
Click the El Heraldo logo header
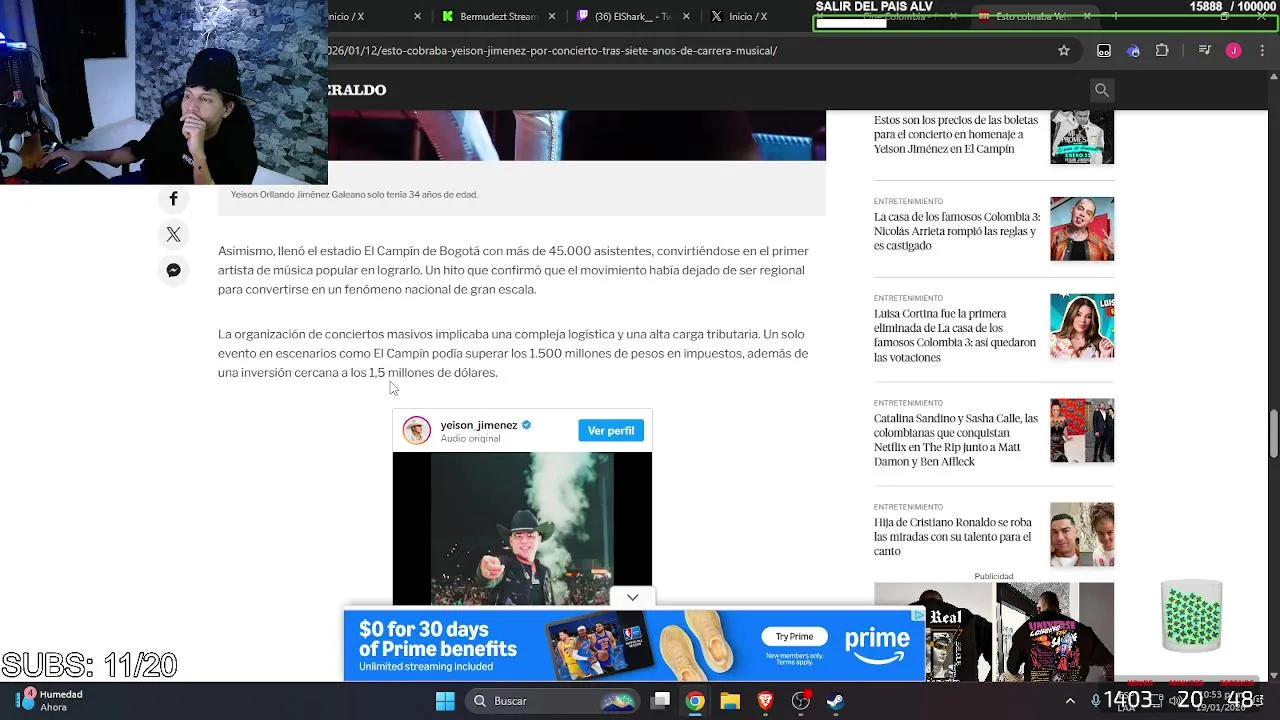click(x=357, y=90)
